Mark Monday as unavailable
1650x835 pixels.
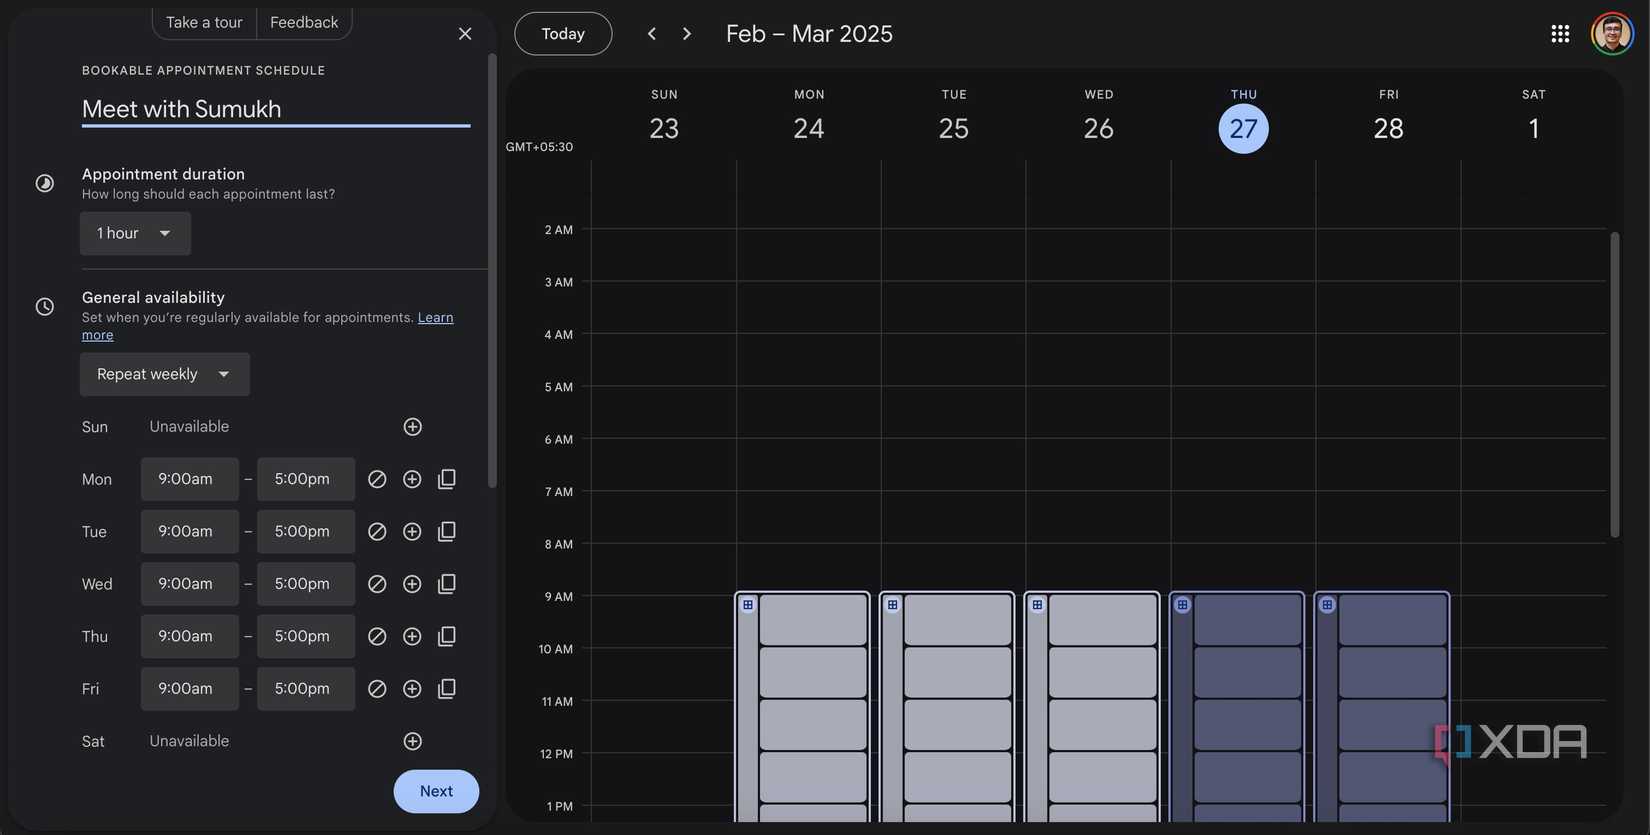[377, 479]
